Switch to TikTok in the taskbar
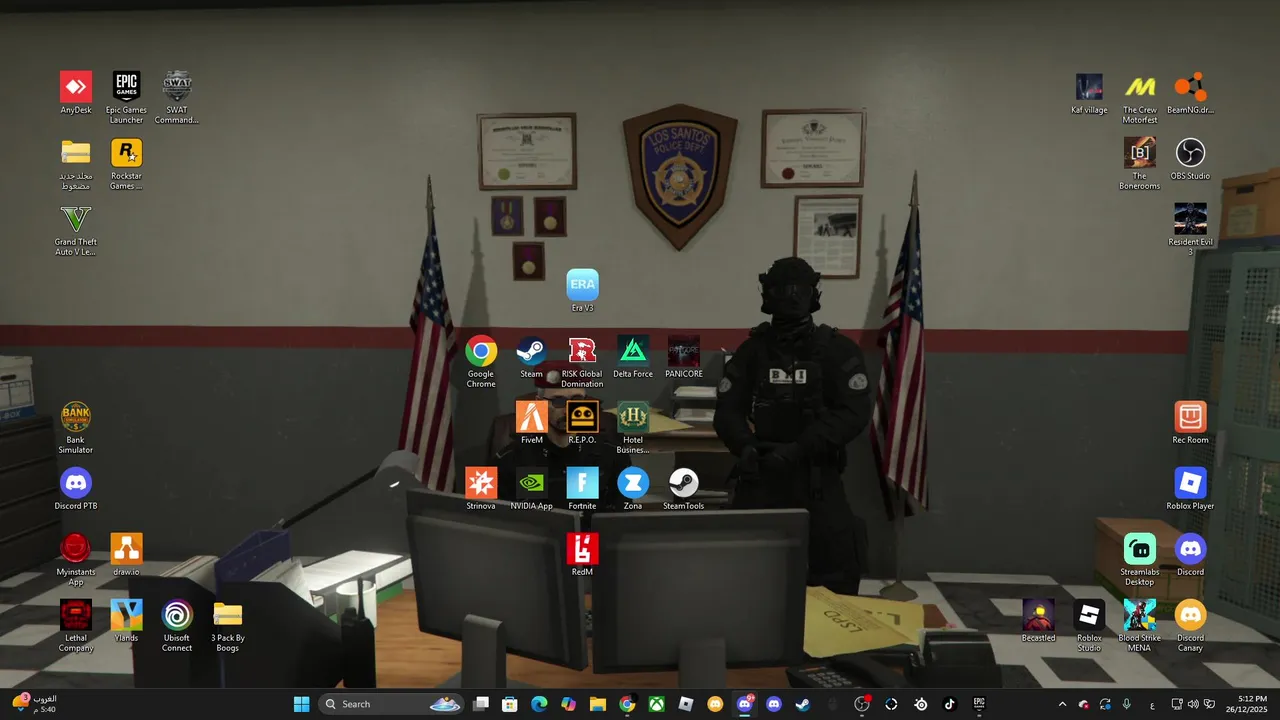The width and height of the screenshot is (1280, 720). pos(950,704)
